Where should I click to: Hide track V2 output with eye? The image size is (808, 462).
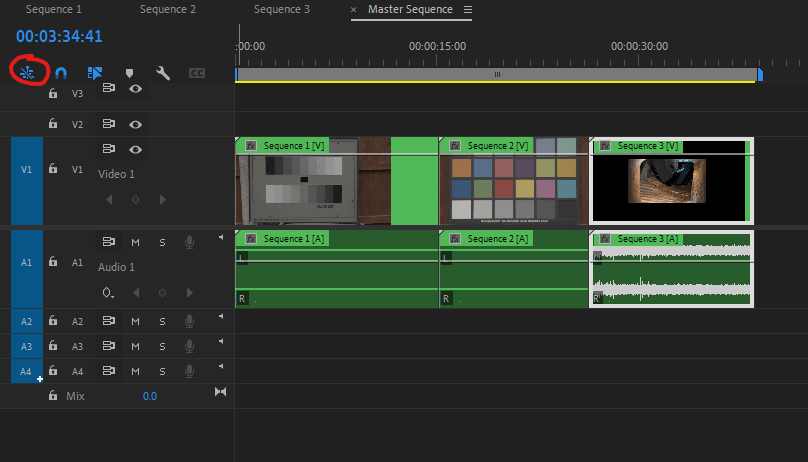click(135, 124)
